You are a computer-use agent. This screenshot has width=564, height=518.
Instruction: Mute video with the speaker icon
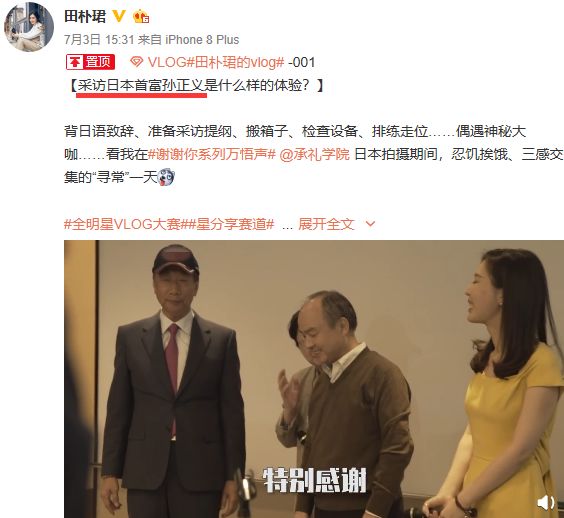(546, 503)
